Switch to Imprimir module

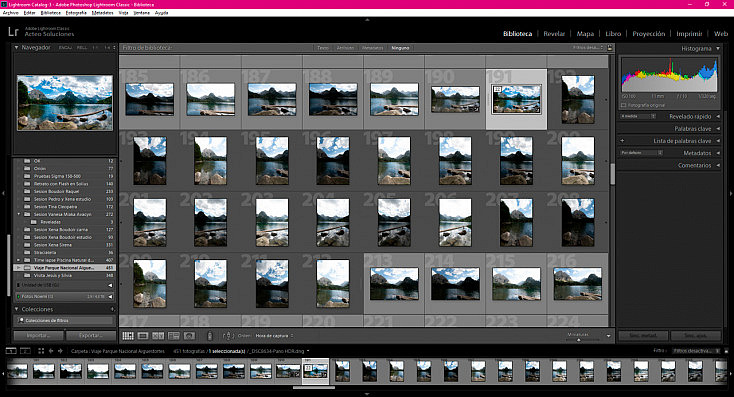[689, 34]
